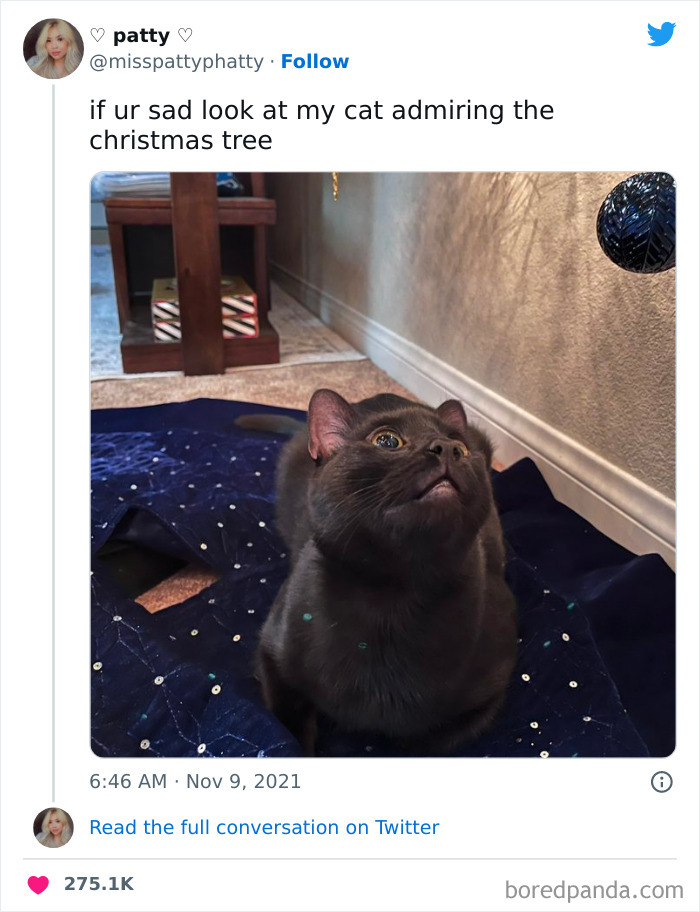Follow @misspattyphatty
This screenshot has width=700, height=912.
(316, 61)
